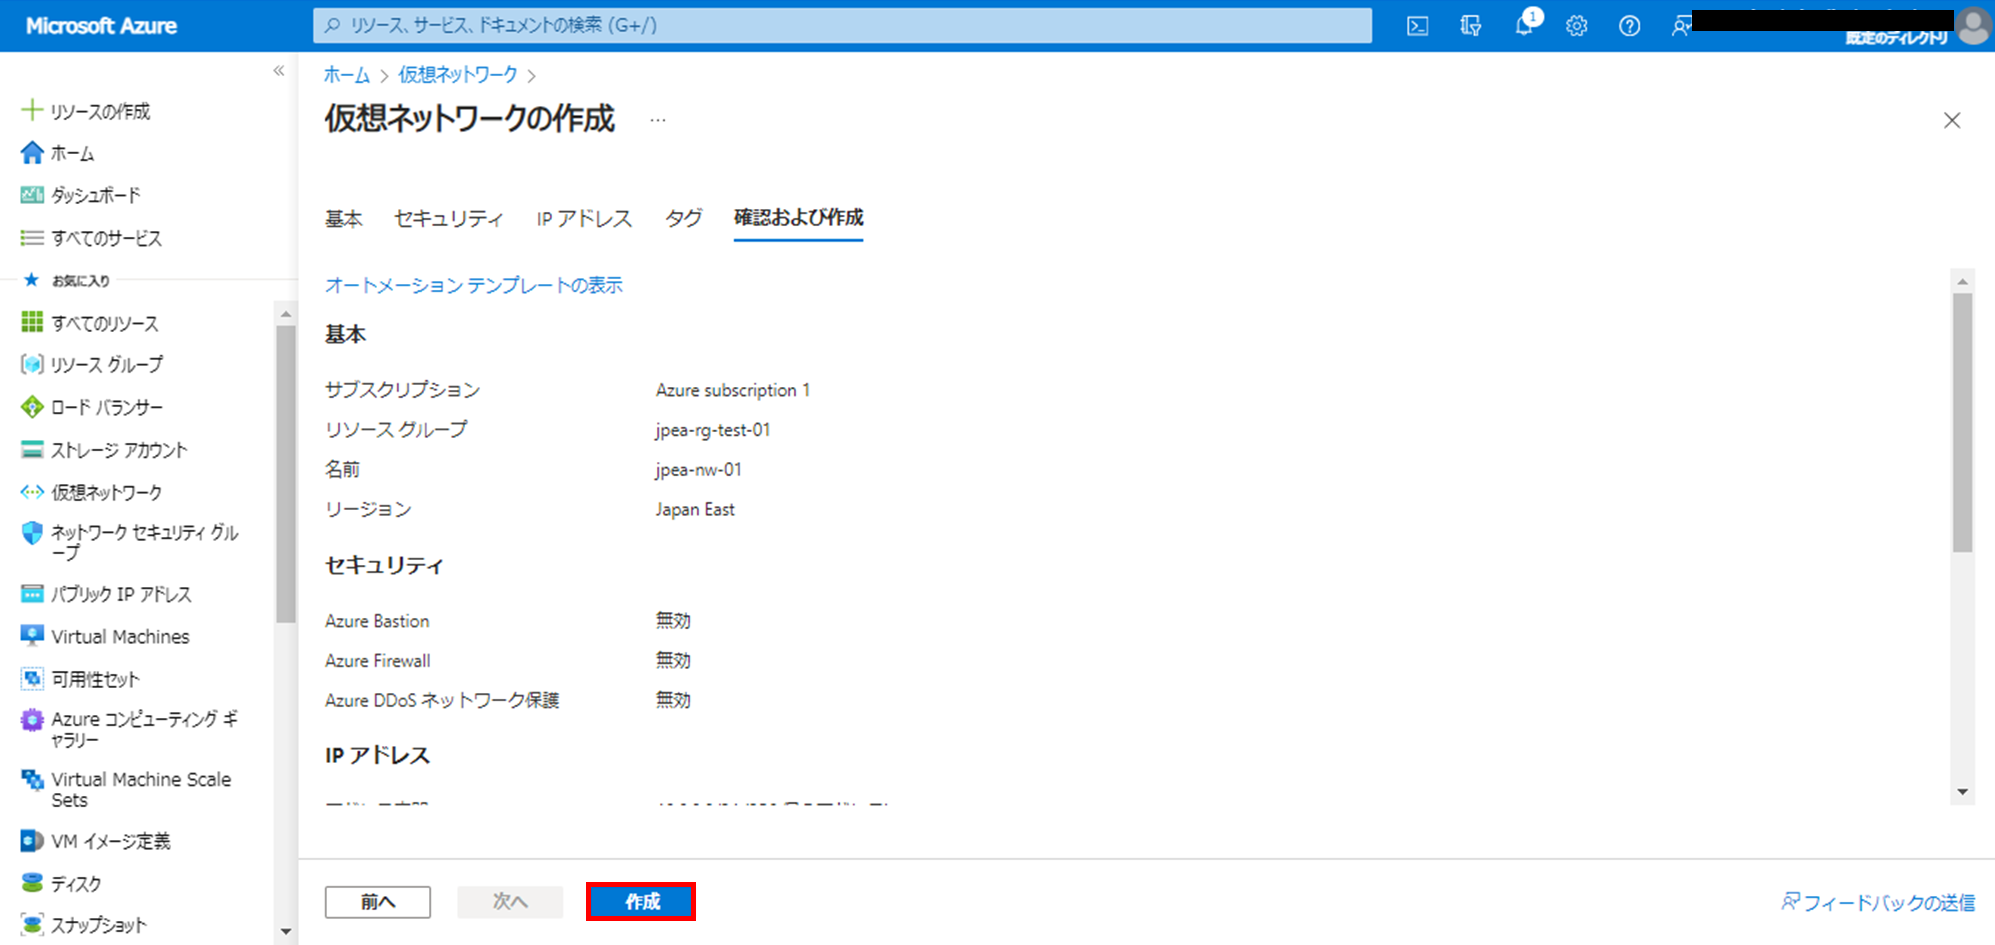
Task: Open リソースの作成 in the sidebar
Action: pyautogui.click(x=100, y=111)
